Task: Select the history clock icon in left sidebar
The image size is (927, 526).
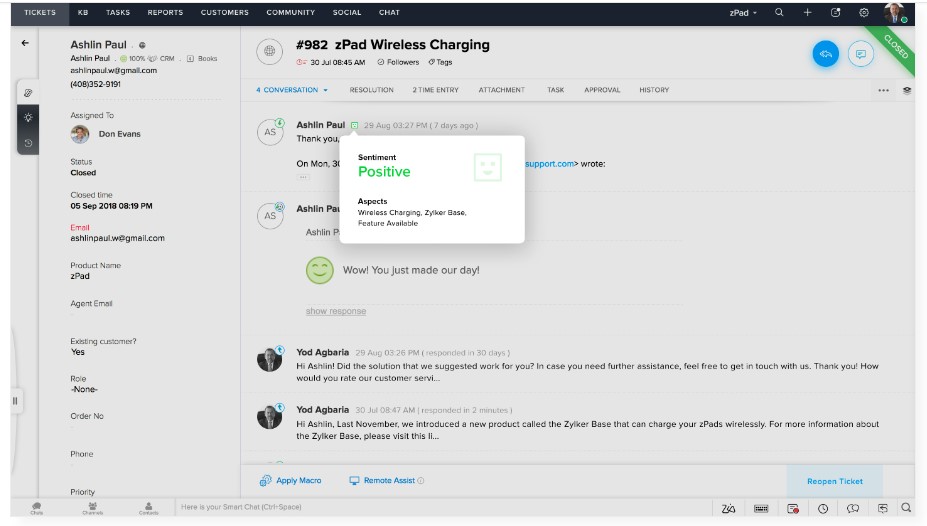Action: point(28,143)
